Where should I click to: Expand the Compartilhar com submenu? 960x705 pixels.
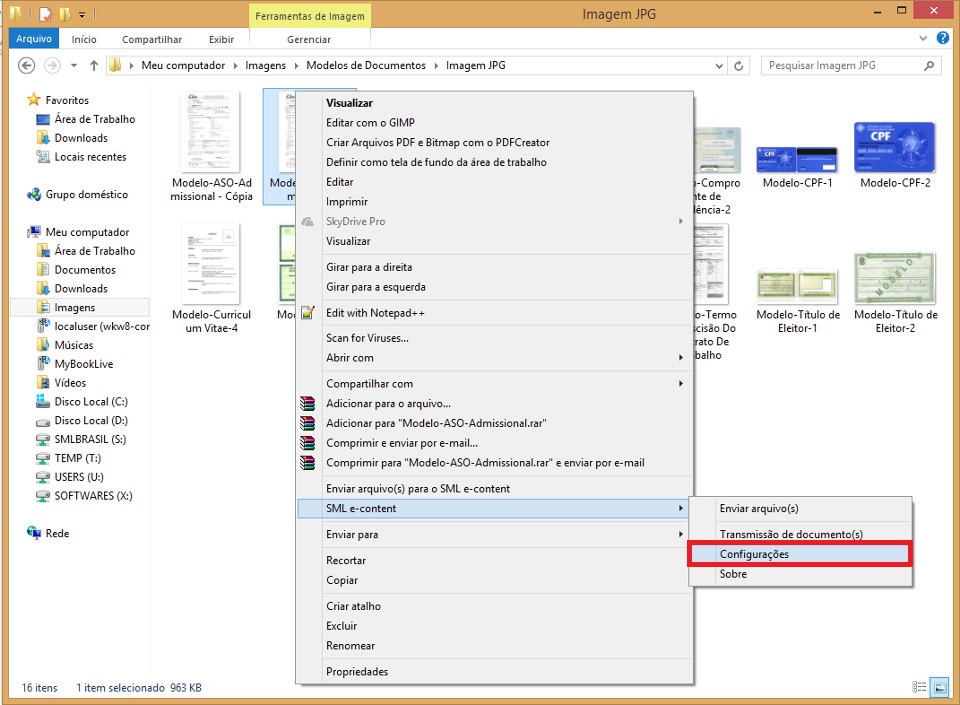coord(681,384)
